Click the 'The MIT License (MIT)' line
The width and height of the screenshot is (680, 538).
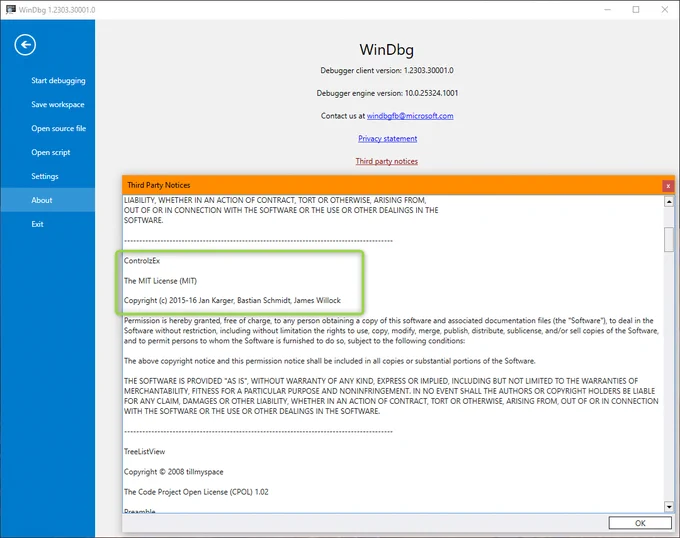(160, 281)
